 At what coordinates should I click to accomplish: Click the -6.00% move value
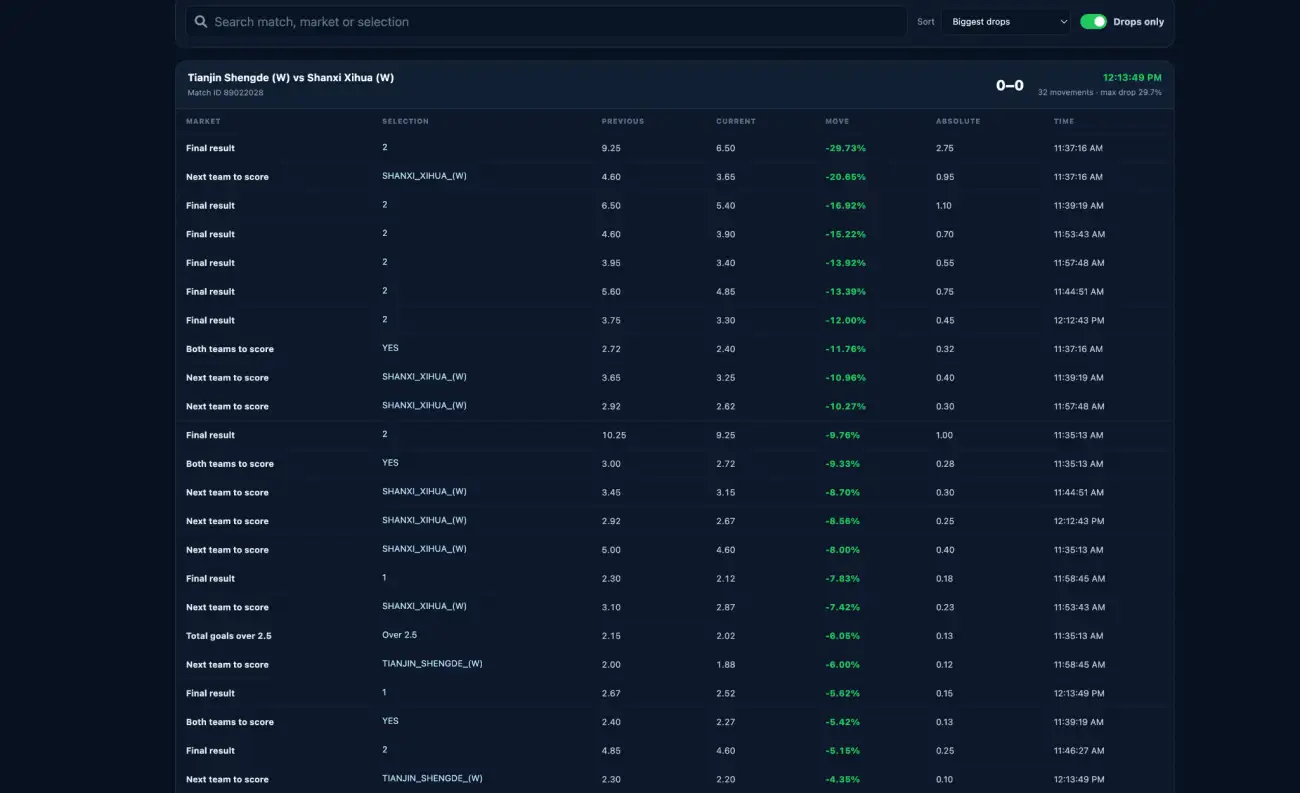click(843, 665)
